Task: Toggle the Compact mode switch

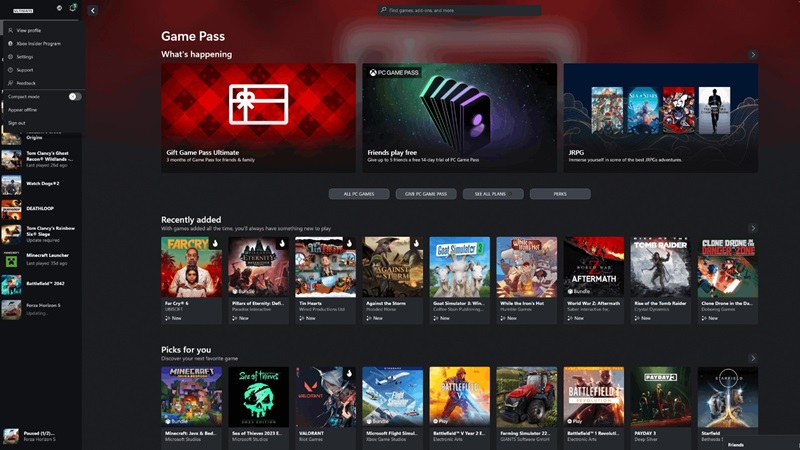Action: pos(75,96)
